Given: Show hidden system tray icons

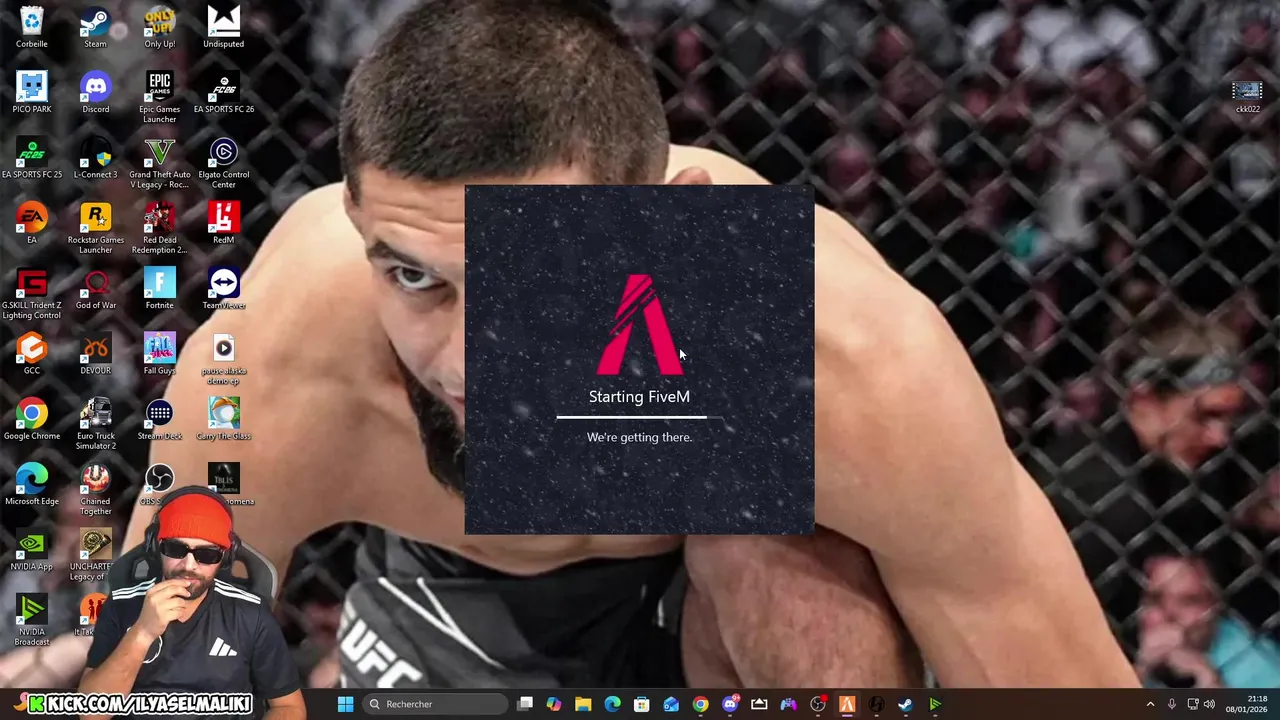Looking at the screenshot, I should (x=1150, y=704).
